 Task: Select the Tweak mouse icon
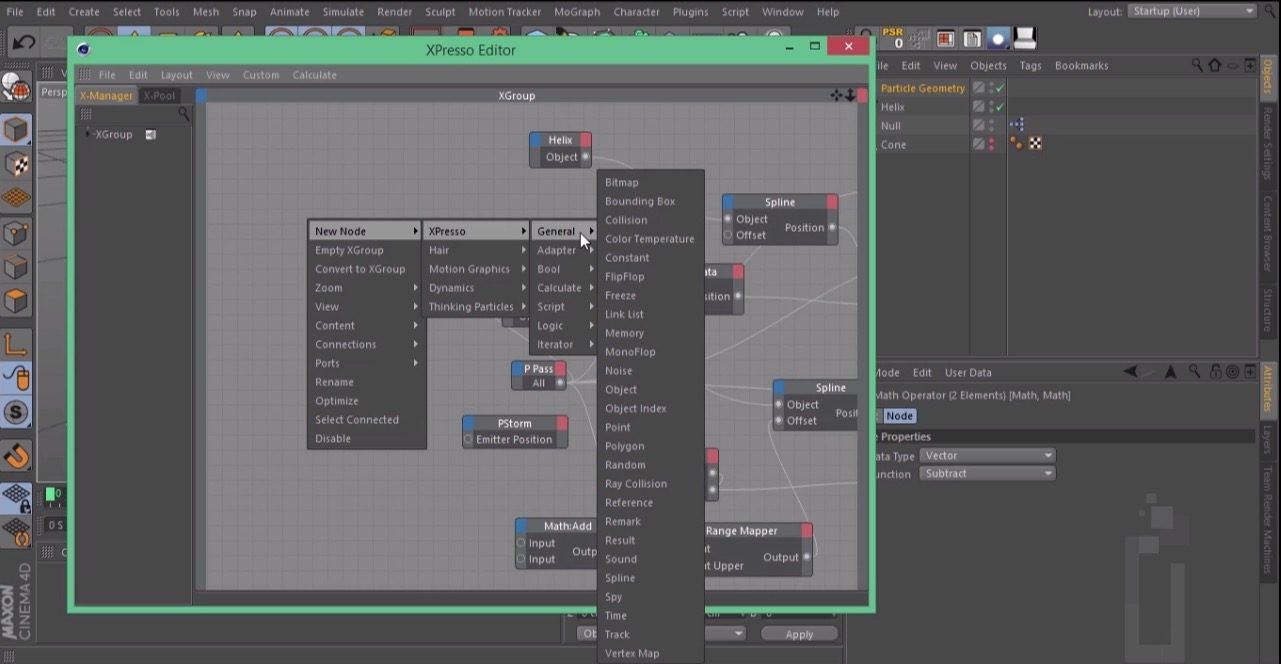[x=16, y=378]
